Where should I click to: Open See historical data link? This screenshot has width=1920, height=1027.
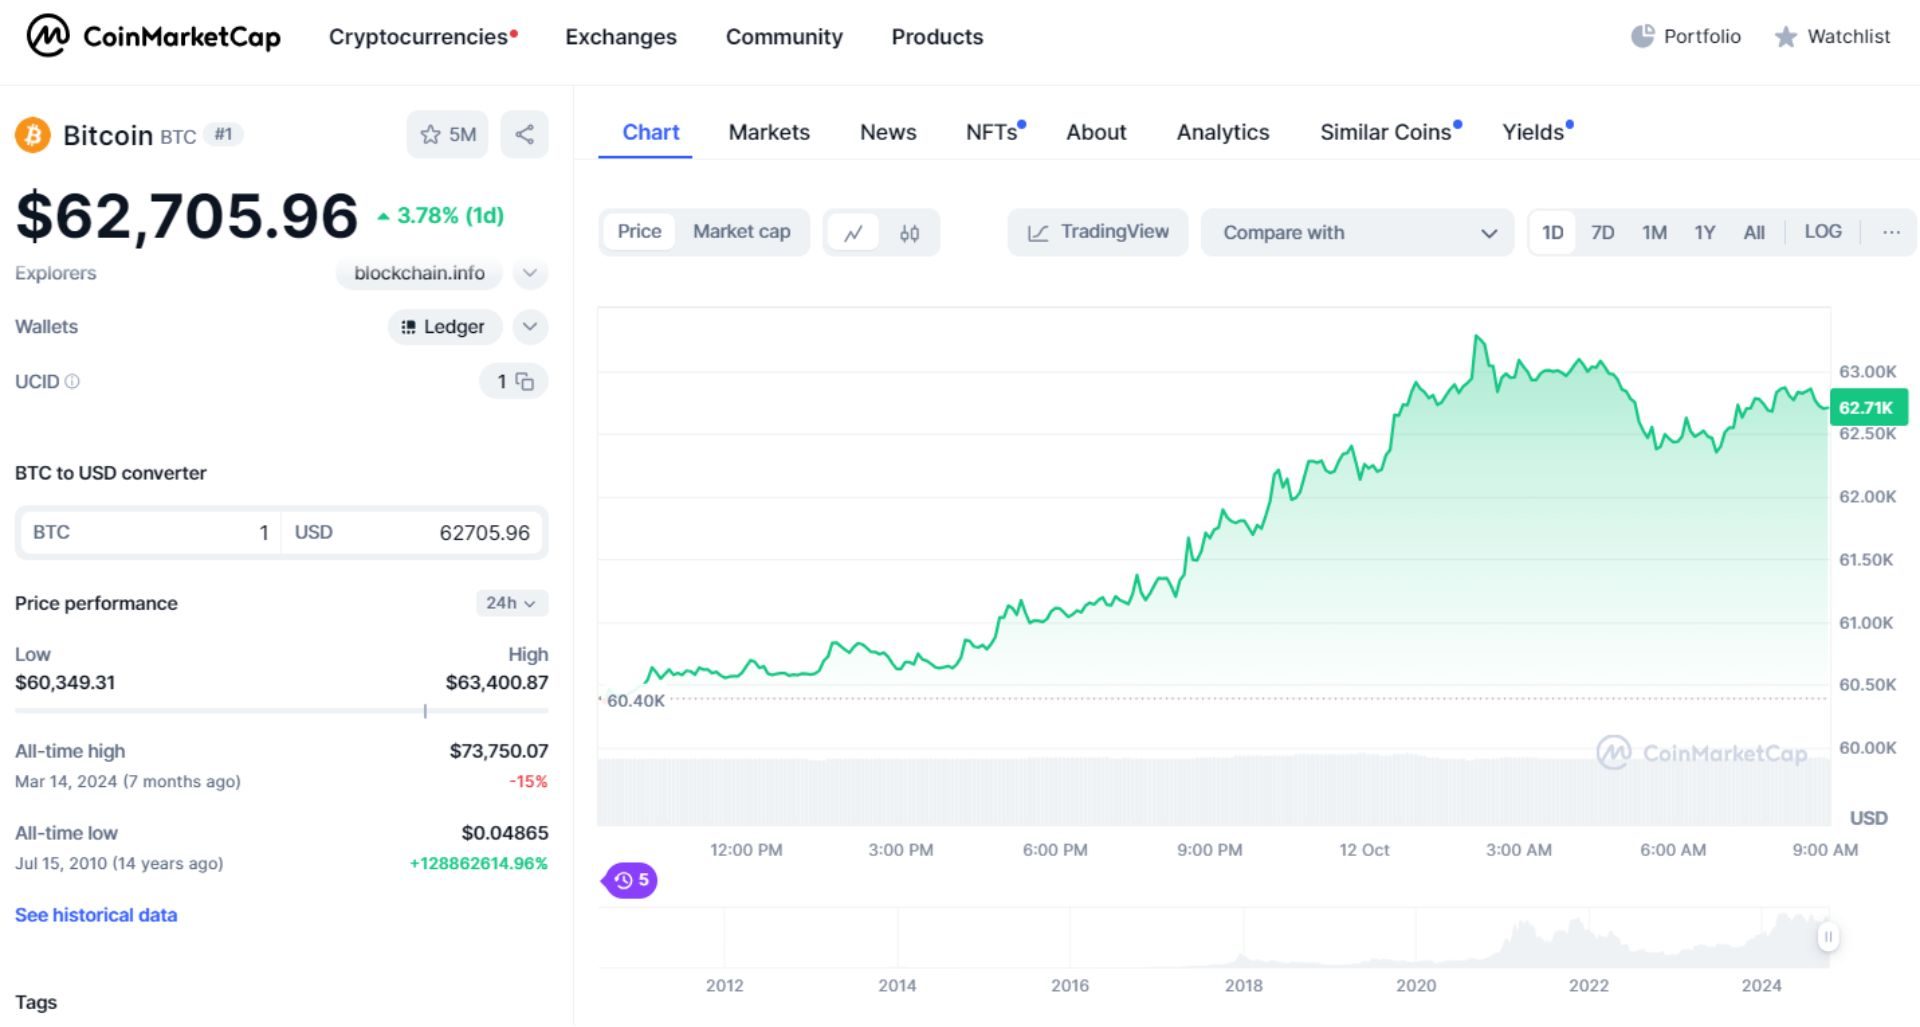[x=96, y=914]
